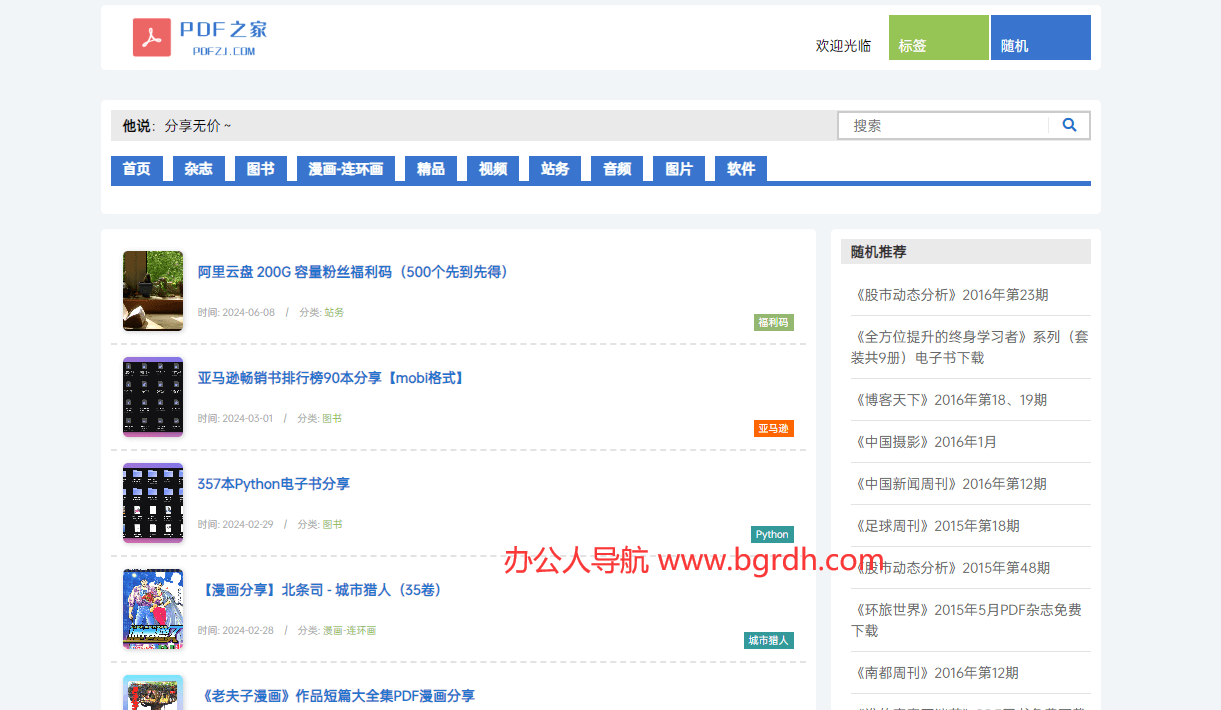Click the 标签 green header button

[938, 38]
